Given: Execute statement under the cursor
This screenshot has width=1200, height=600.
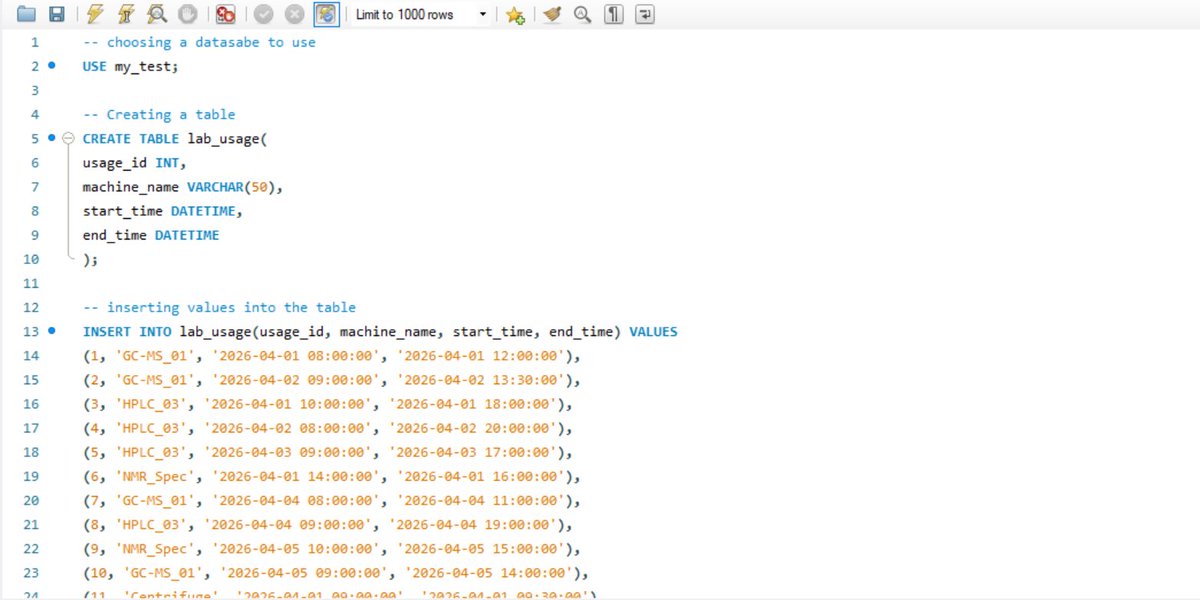Looking at the screenshot, I should point(126,14).
